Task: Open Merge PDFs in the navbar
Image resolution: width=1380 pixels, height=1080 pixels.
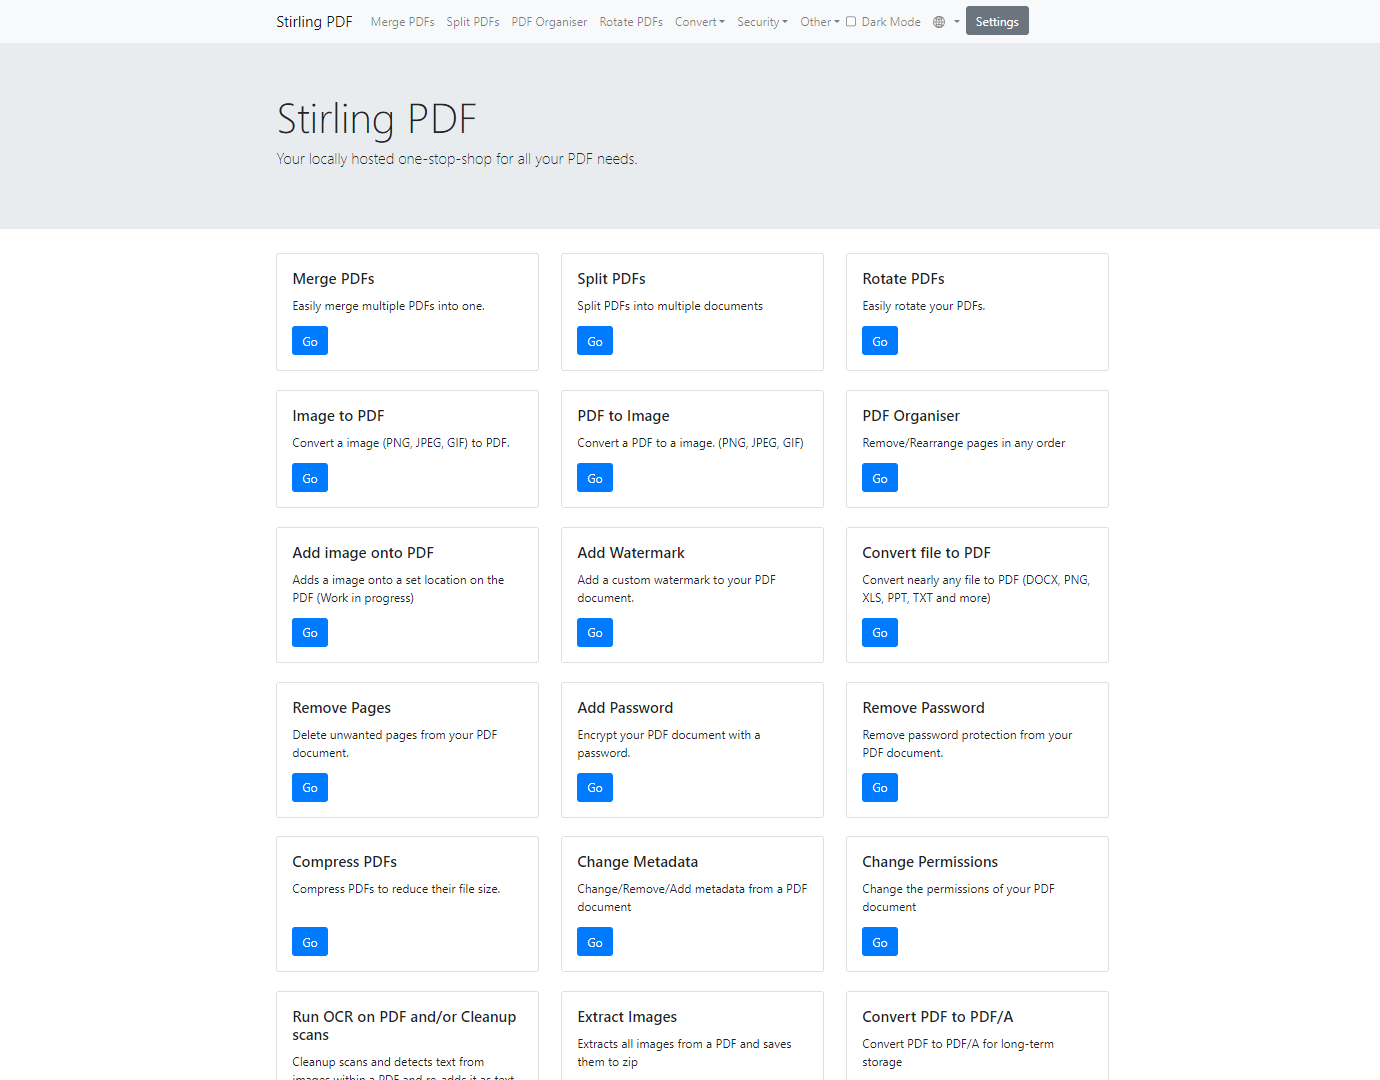Action: click(402, 22)
